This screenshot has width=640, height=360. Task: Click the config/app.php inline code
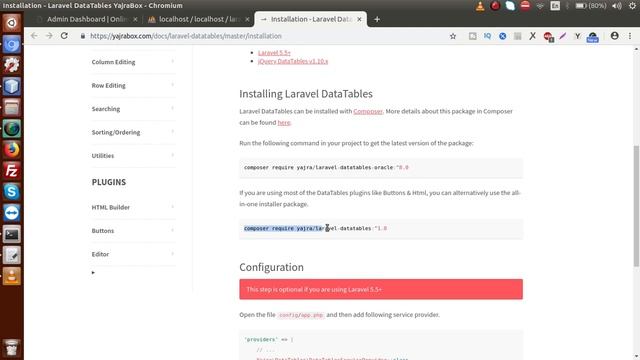tap(301, 315)
